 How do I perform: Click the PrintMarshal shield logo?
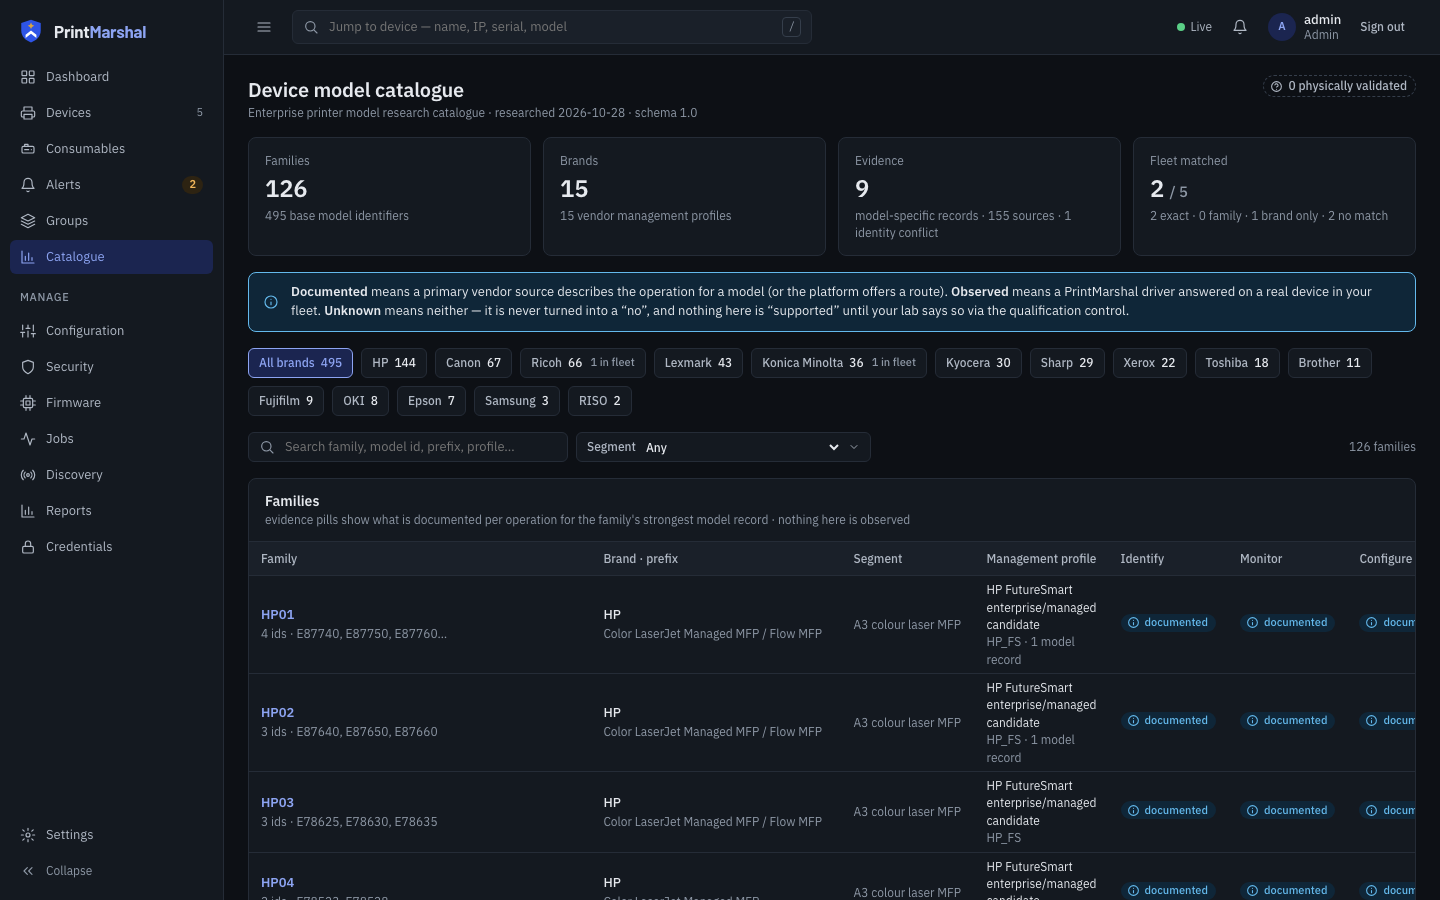tap(31, 32)
